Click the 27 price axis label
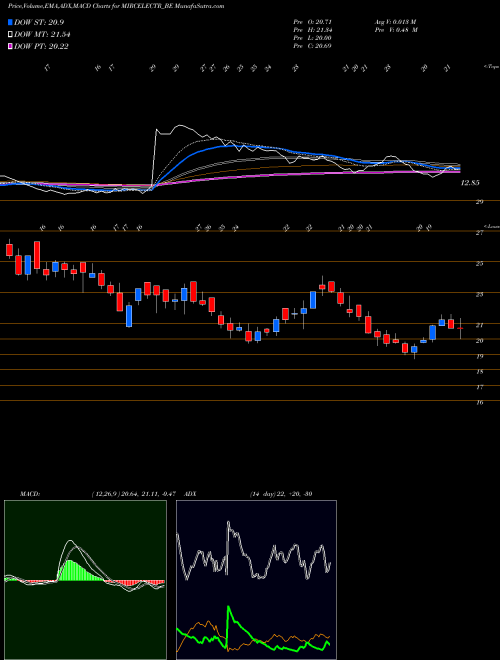 point(479,232)
